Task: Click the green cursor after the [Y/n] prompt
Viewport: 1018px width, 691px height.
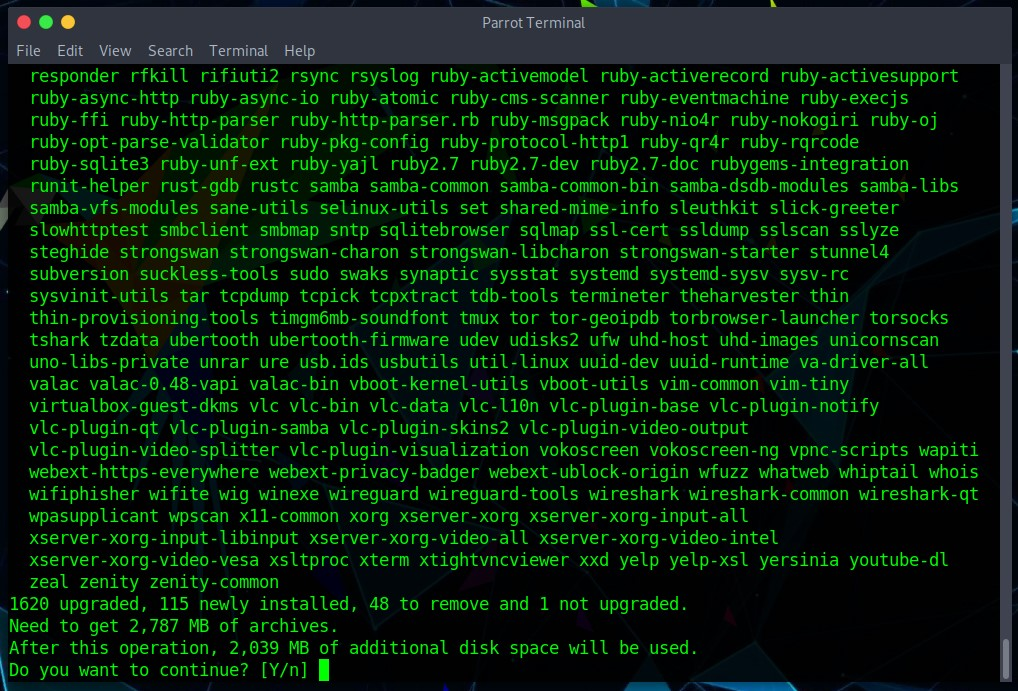Action: click(x=324, y=670)
